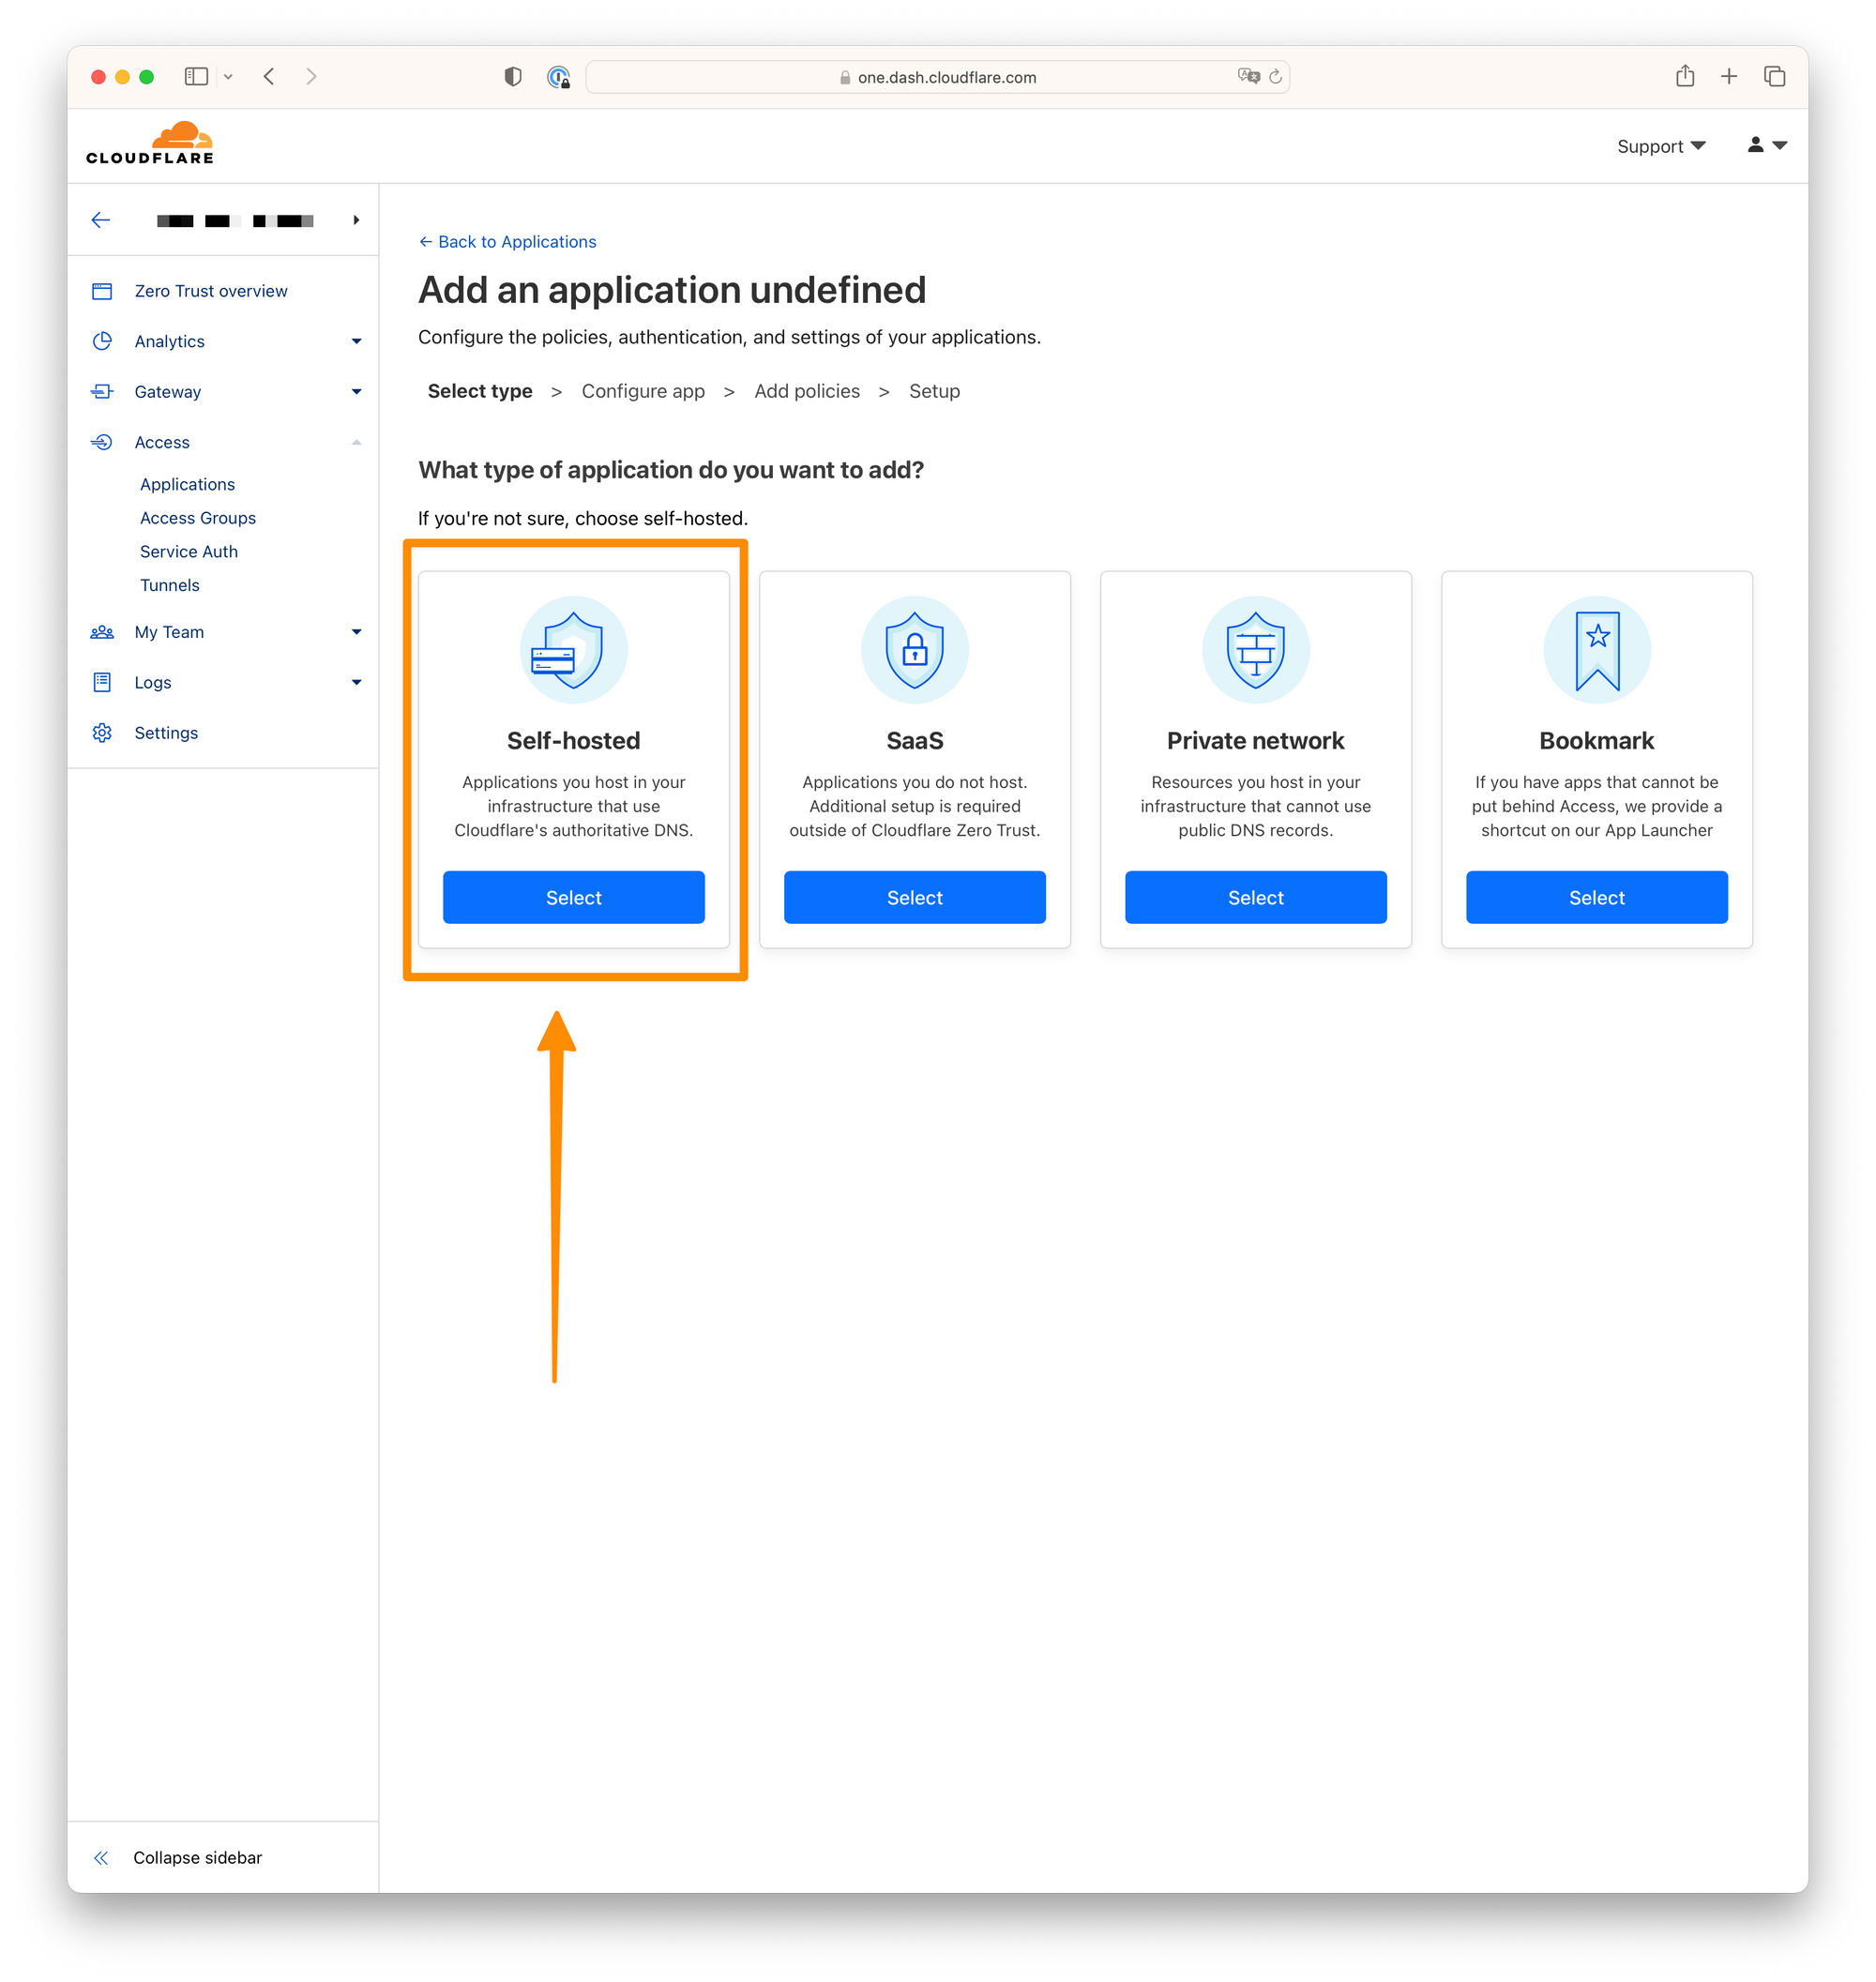Click the Cloudflare logo
Screen dimensions: 1876x1982
(150, 143)
